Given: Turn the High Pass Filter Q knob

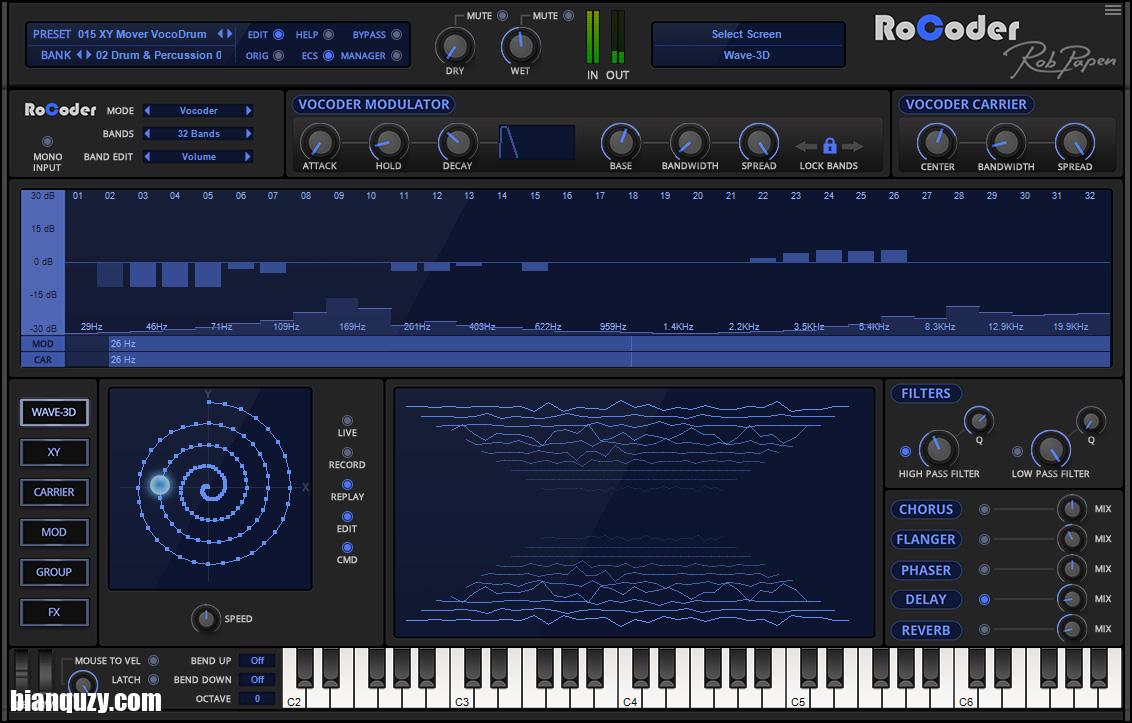Looking at the screenshot, I should [x=979, y=420].
